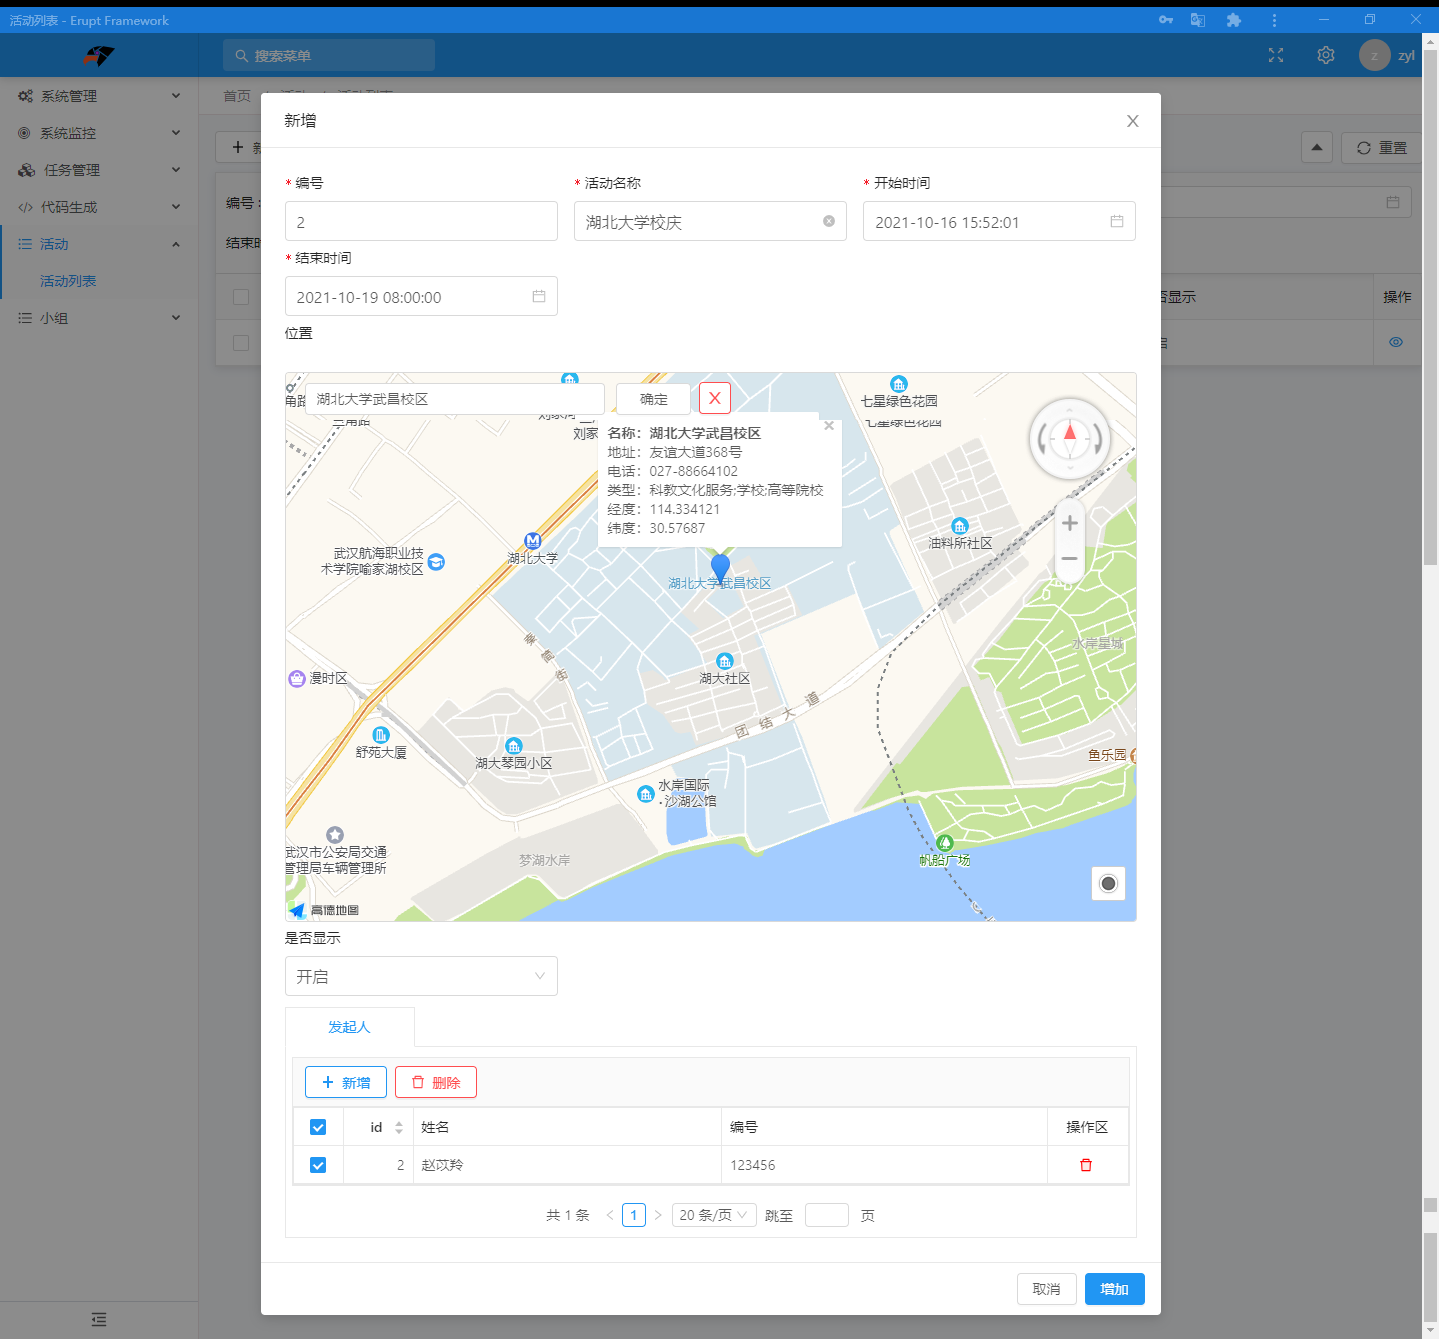
Task: Toggle fullscreen icon in the top bar
Action: [1276, 55]
